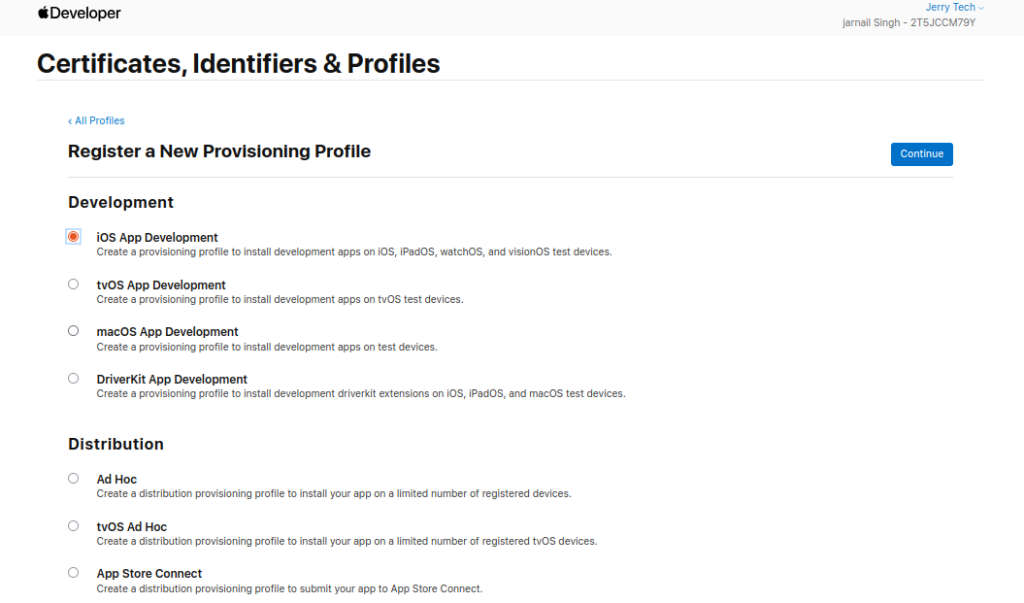
Task: Click the blue Continue button
Action: 921,154
